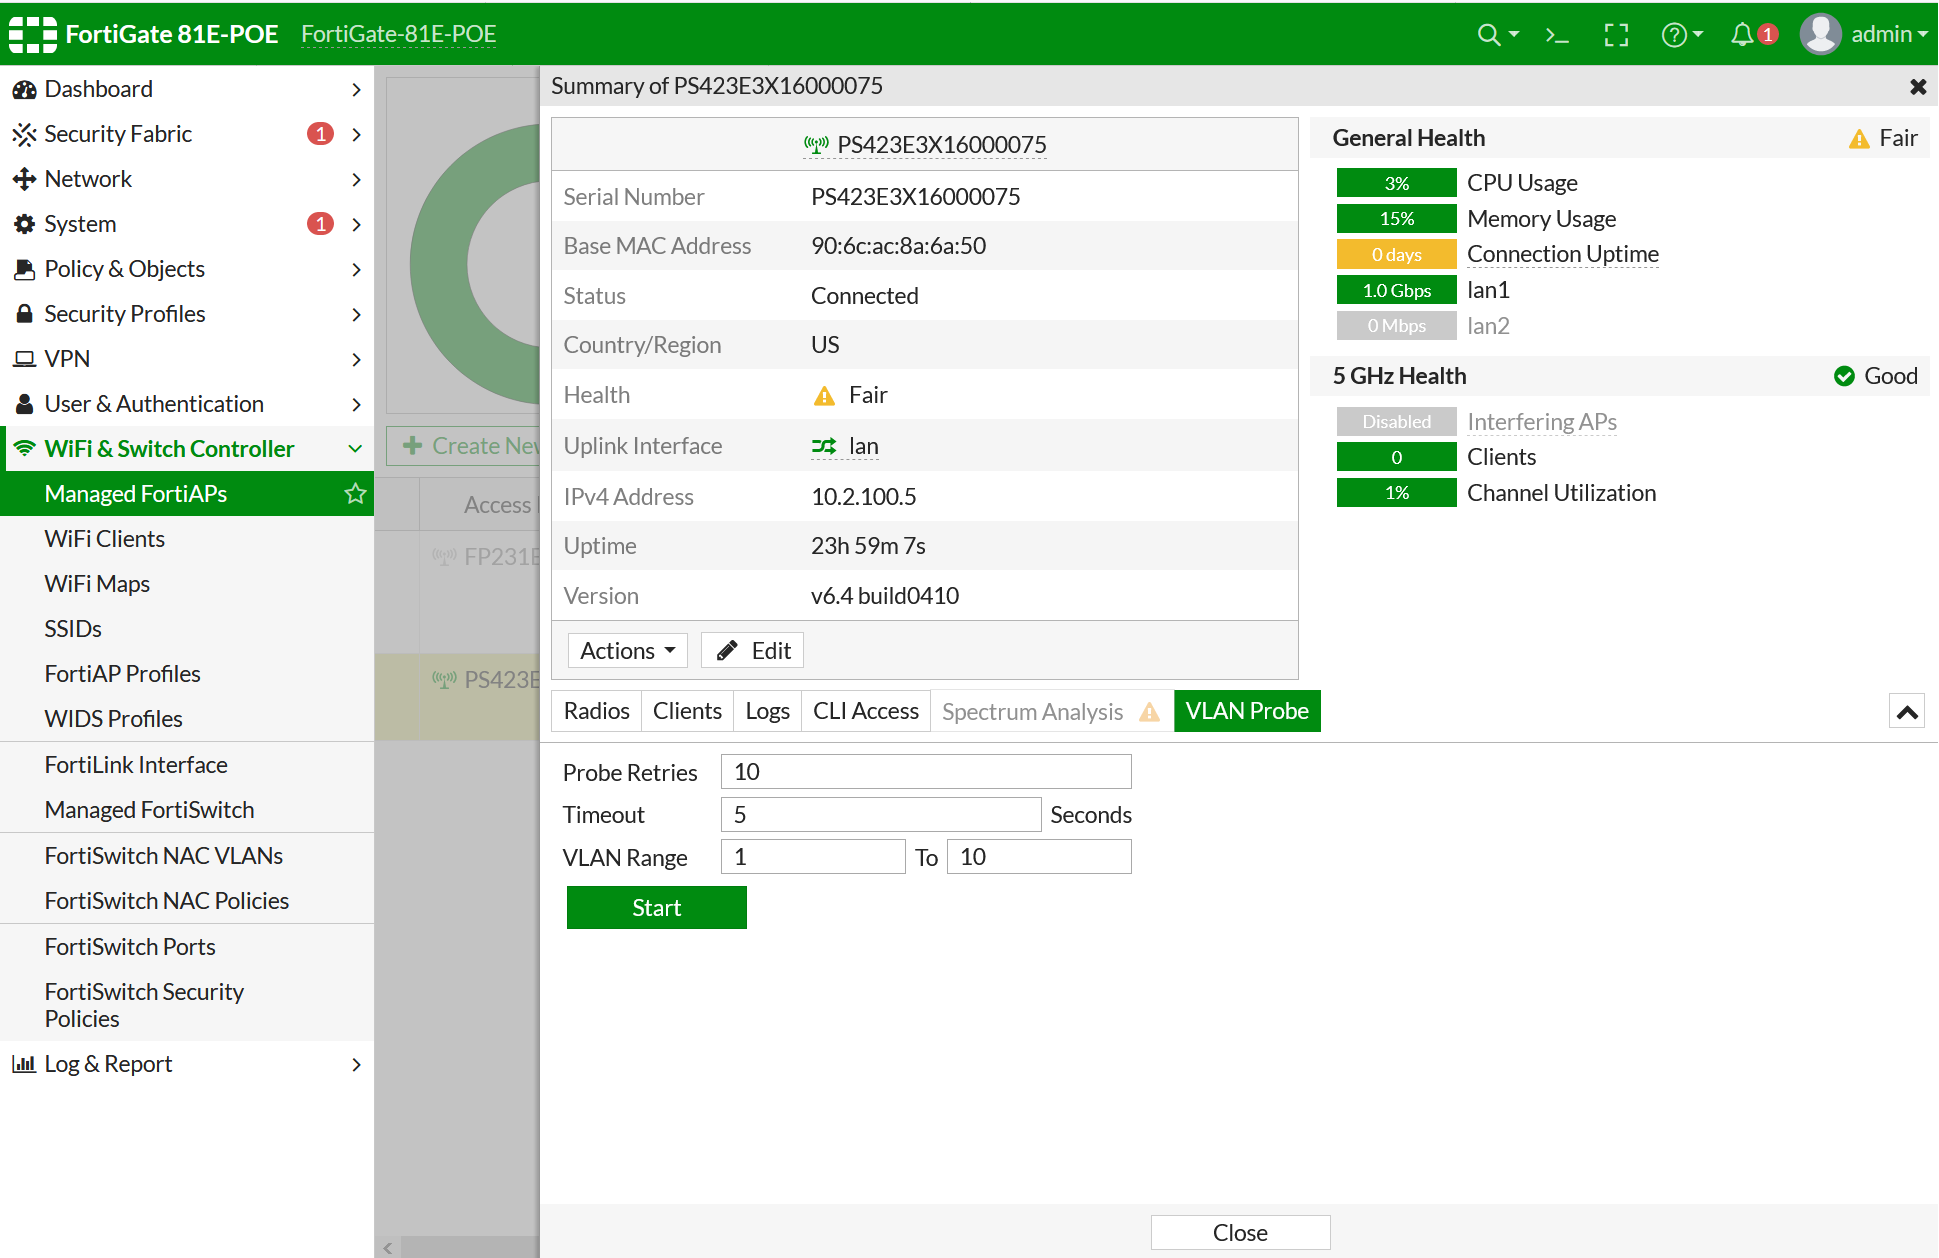Toggle fullscreen mode icon

pyautogui.click(x=1616, y=35)
